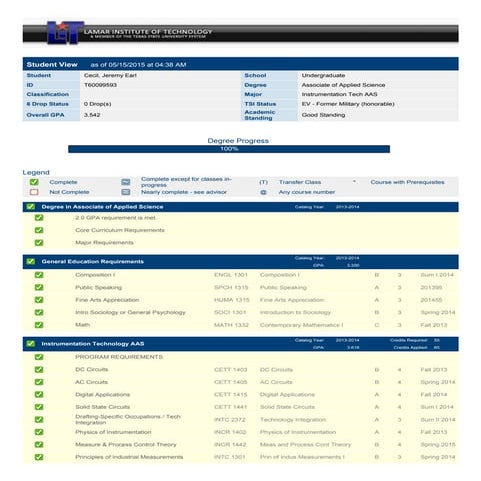Click checkmark beside Intro Sociology or General Psychology
481x481 pixels.
click(x=39, y=312)
